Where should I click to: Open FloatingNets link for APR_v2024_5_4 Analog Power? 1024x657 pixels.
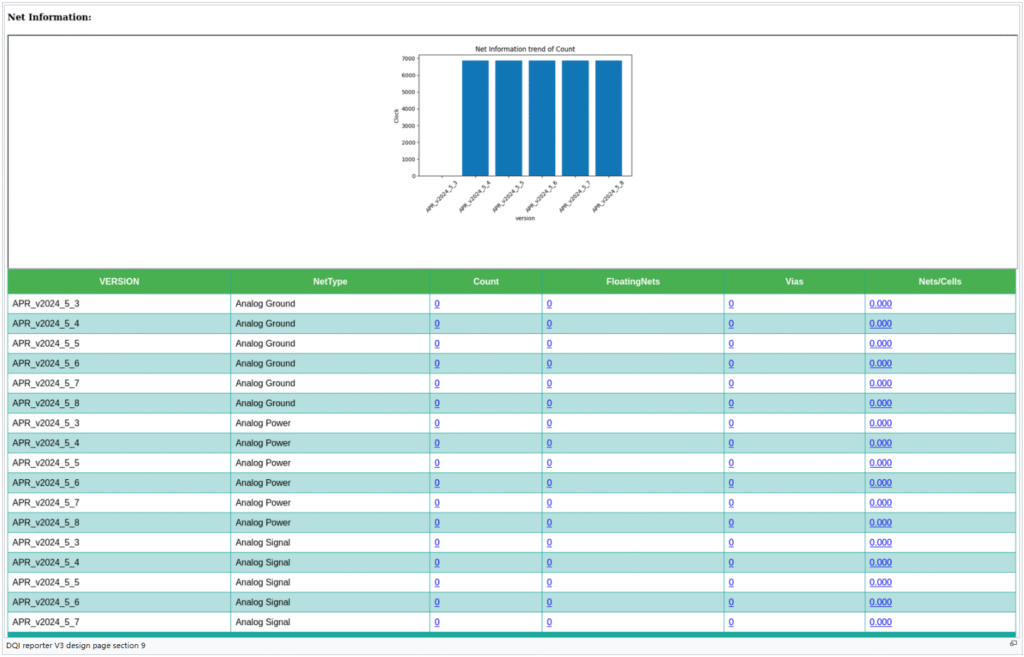(549, 443)
